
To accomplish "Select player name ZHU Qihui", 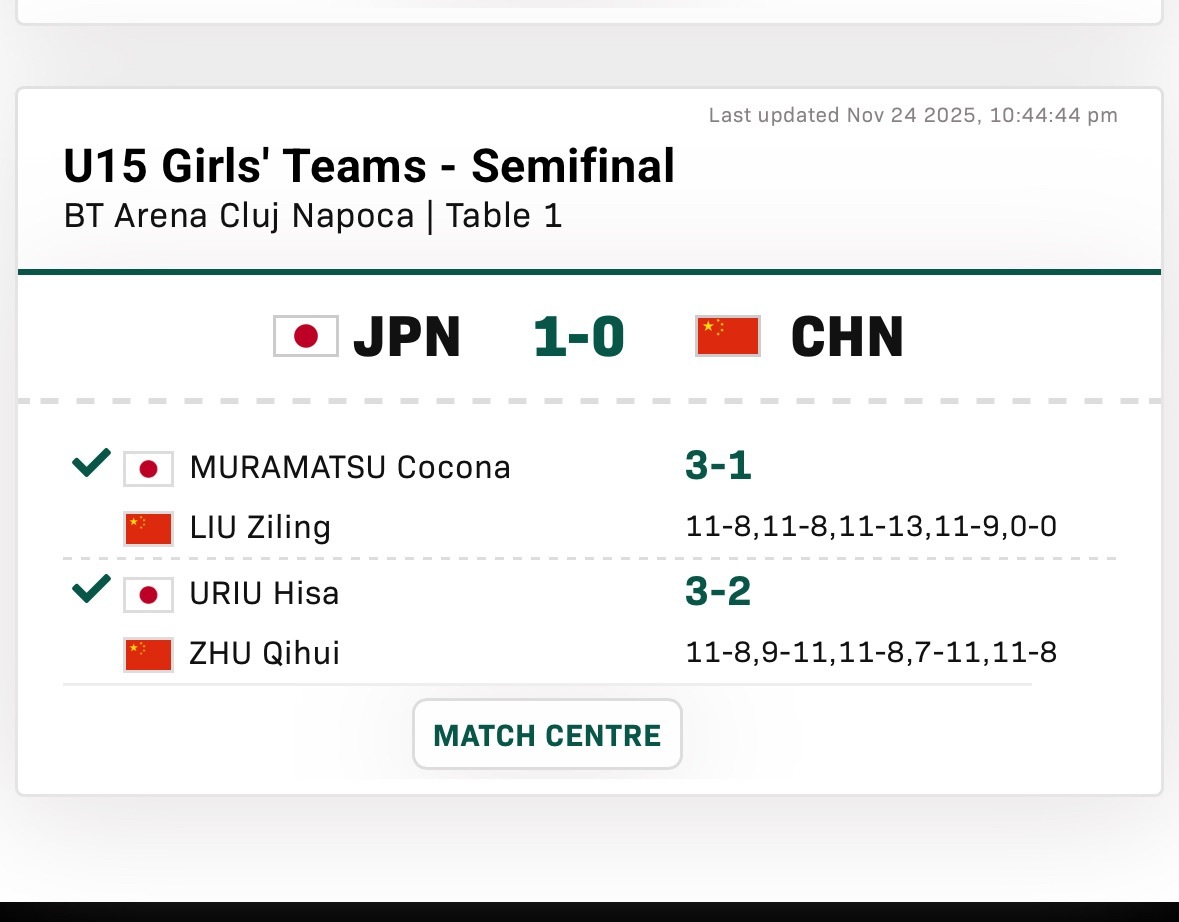I will [x=264, y=654].
